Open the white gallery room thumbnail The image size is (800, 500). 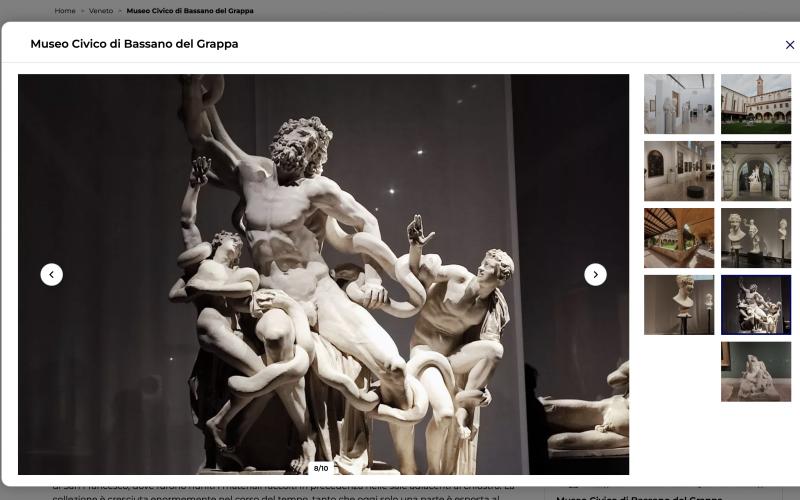pos(679,104)
